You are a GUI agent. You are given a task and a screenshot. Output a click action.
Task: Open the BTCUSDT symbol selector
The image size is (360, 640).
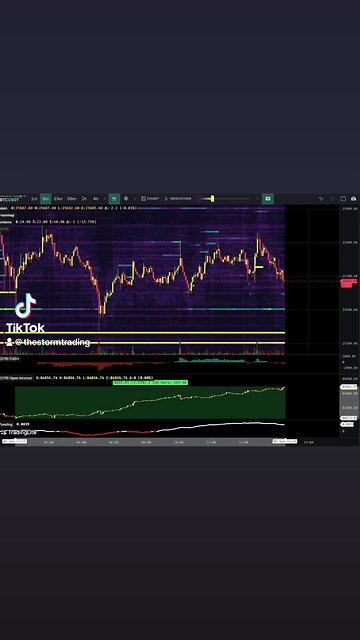pos(11,199)
